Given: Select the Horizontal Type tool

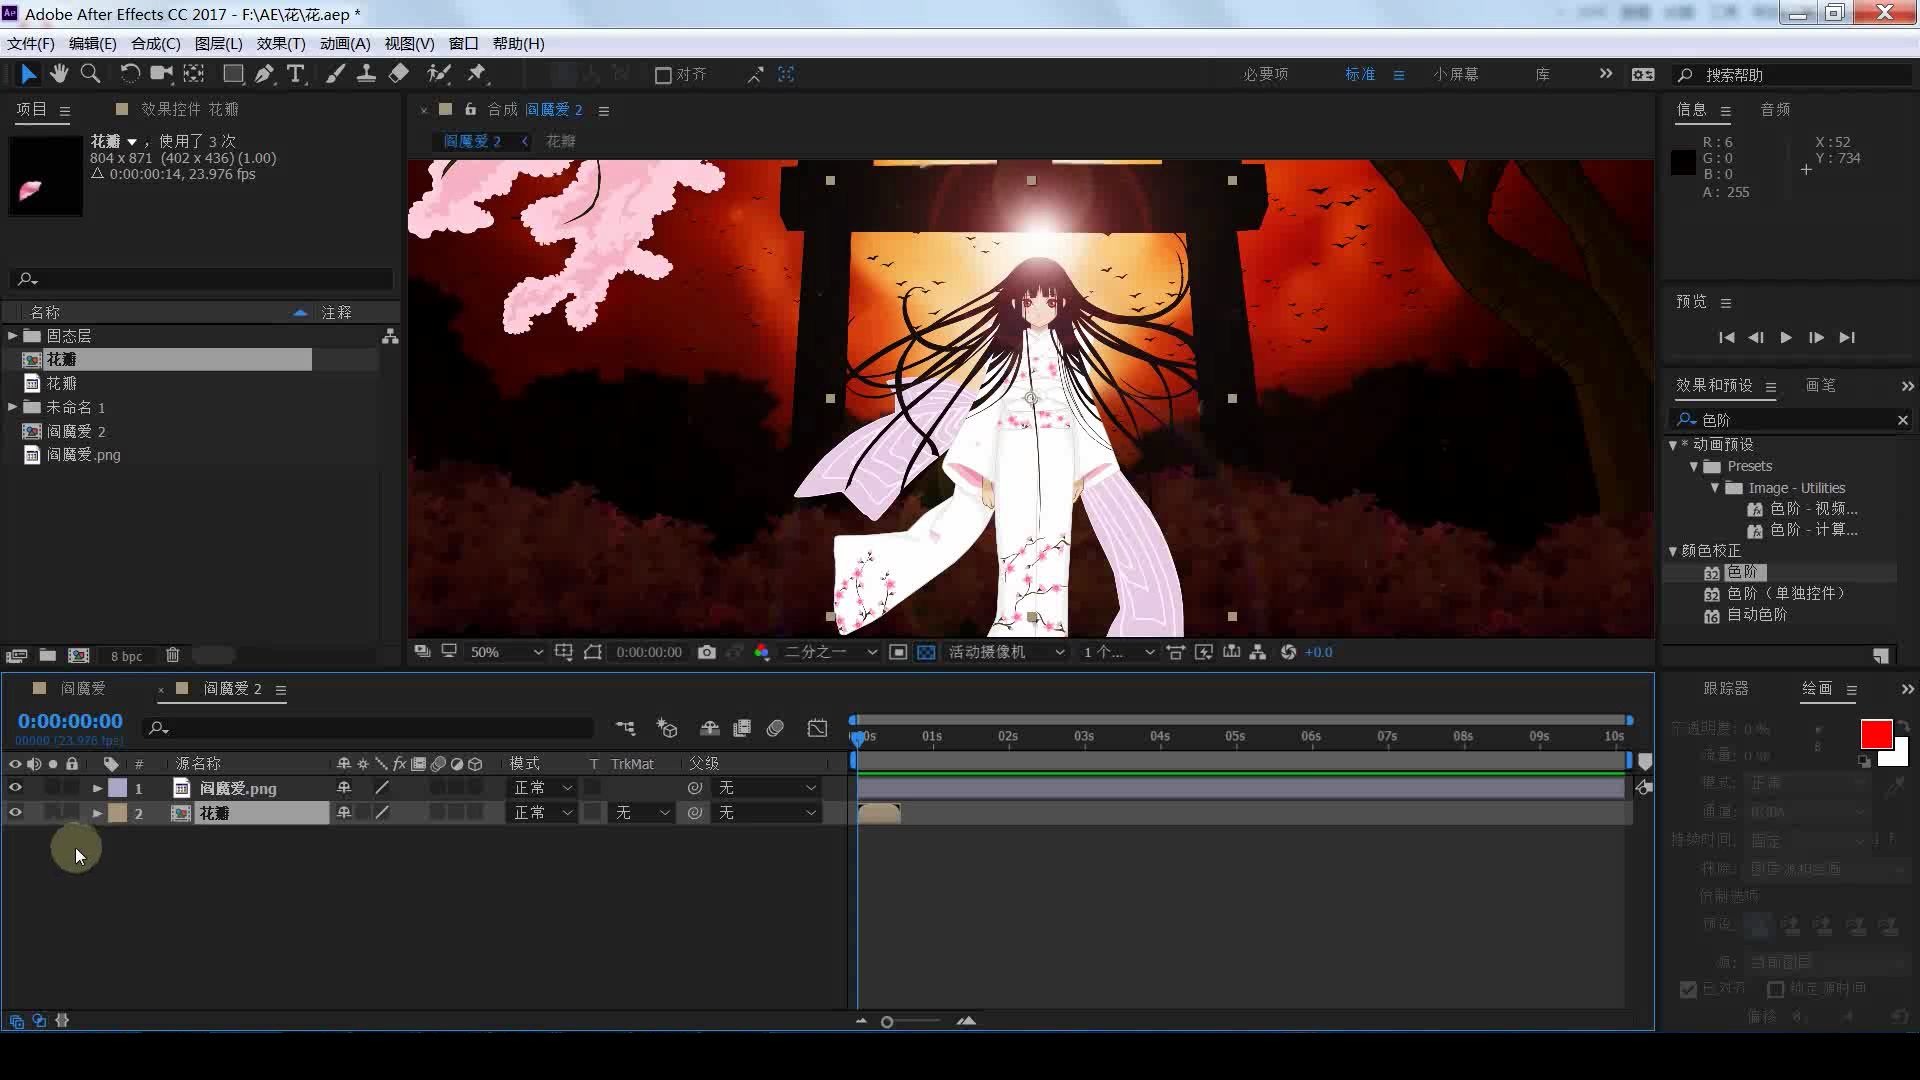Looking at the screenshot, I should [295, 74].
